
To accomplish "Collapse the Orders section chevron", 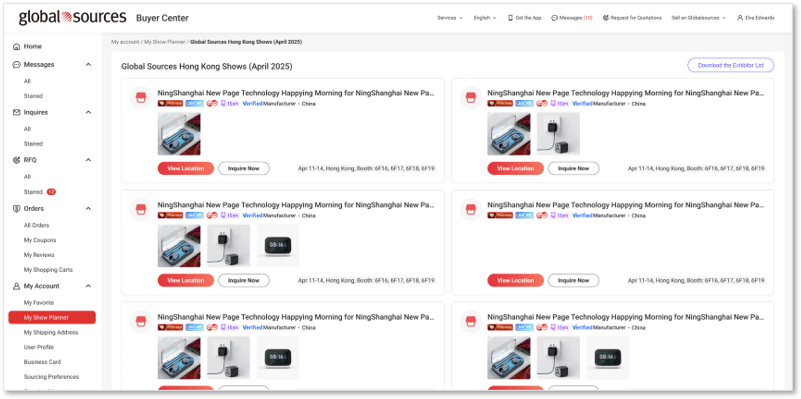I will (88, 208).
